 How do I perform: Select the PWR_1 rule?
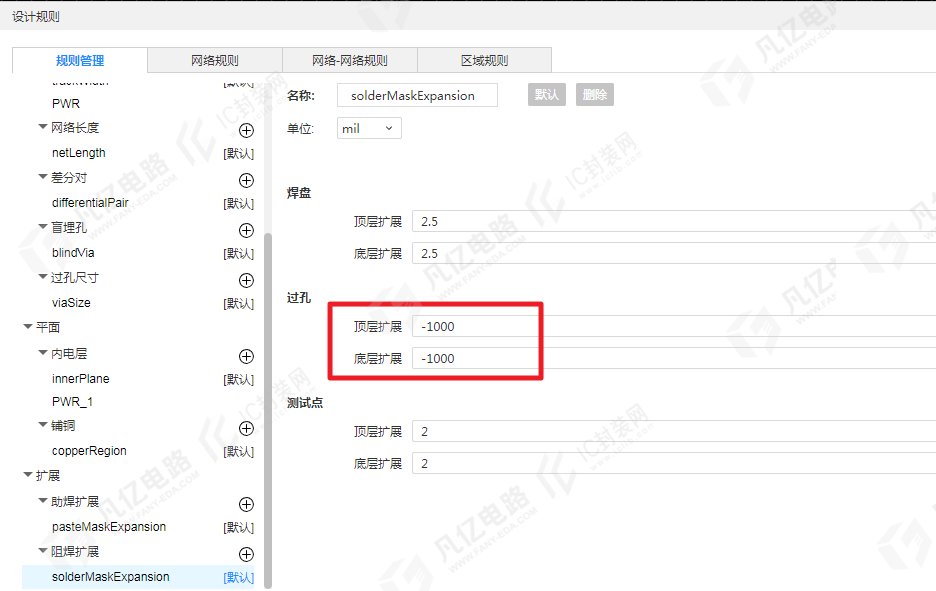(x=72, y=402)
